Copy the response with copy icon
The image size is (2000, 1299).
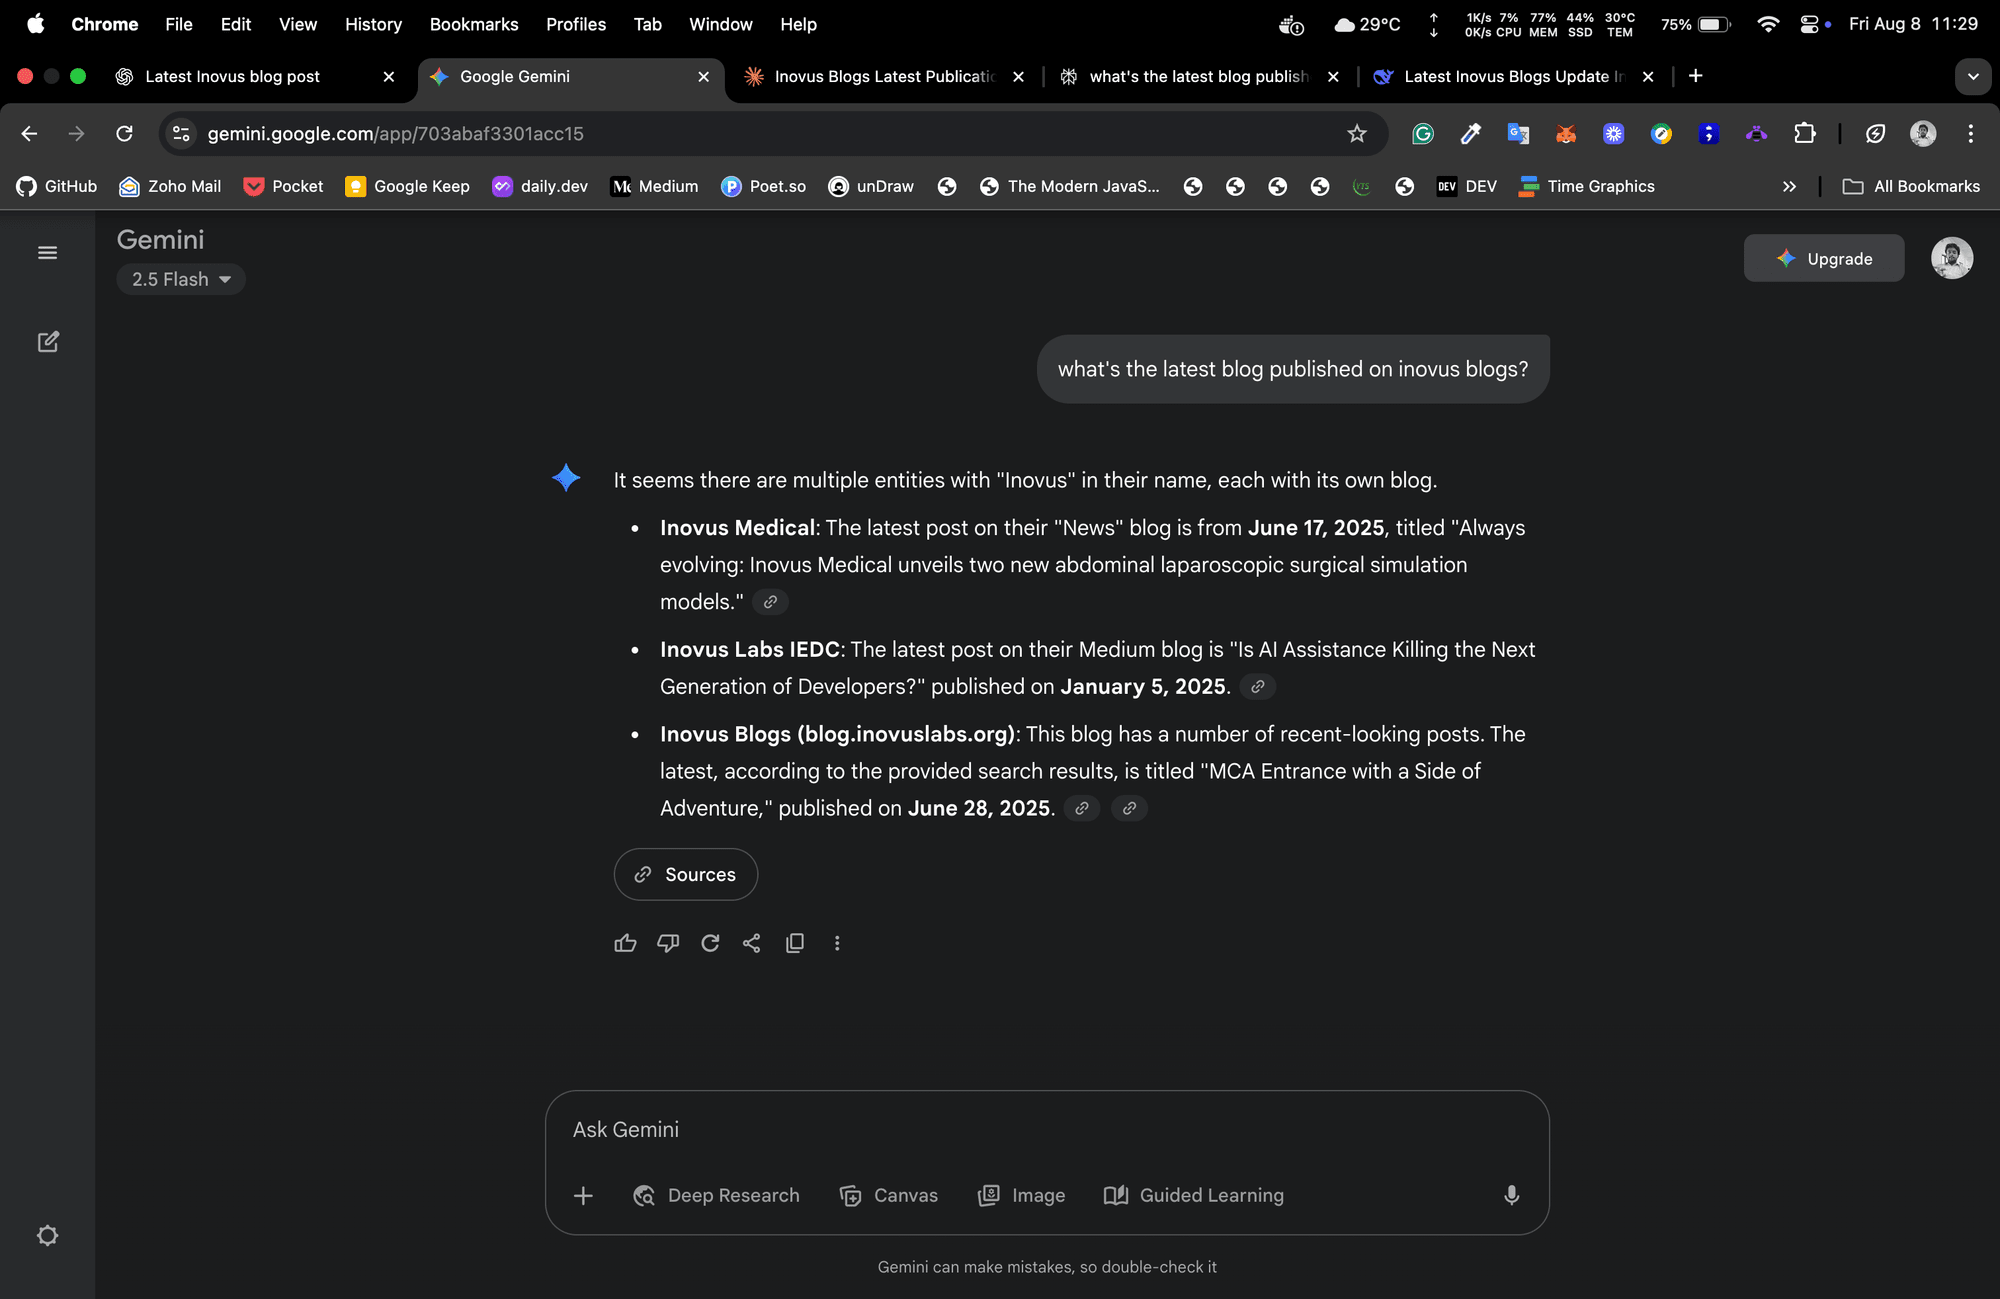tap(795, 943)
